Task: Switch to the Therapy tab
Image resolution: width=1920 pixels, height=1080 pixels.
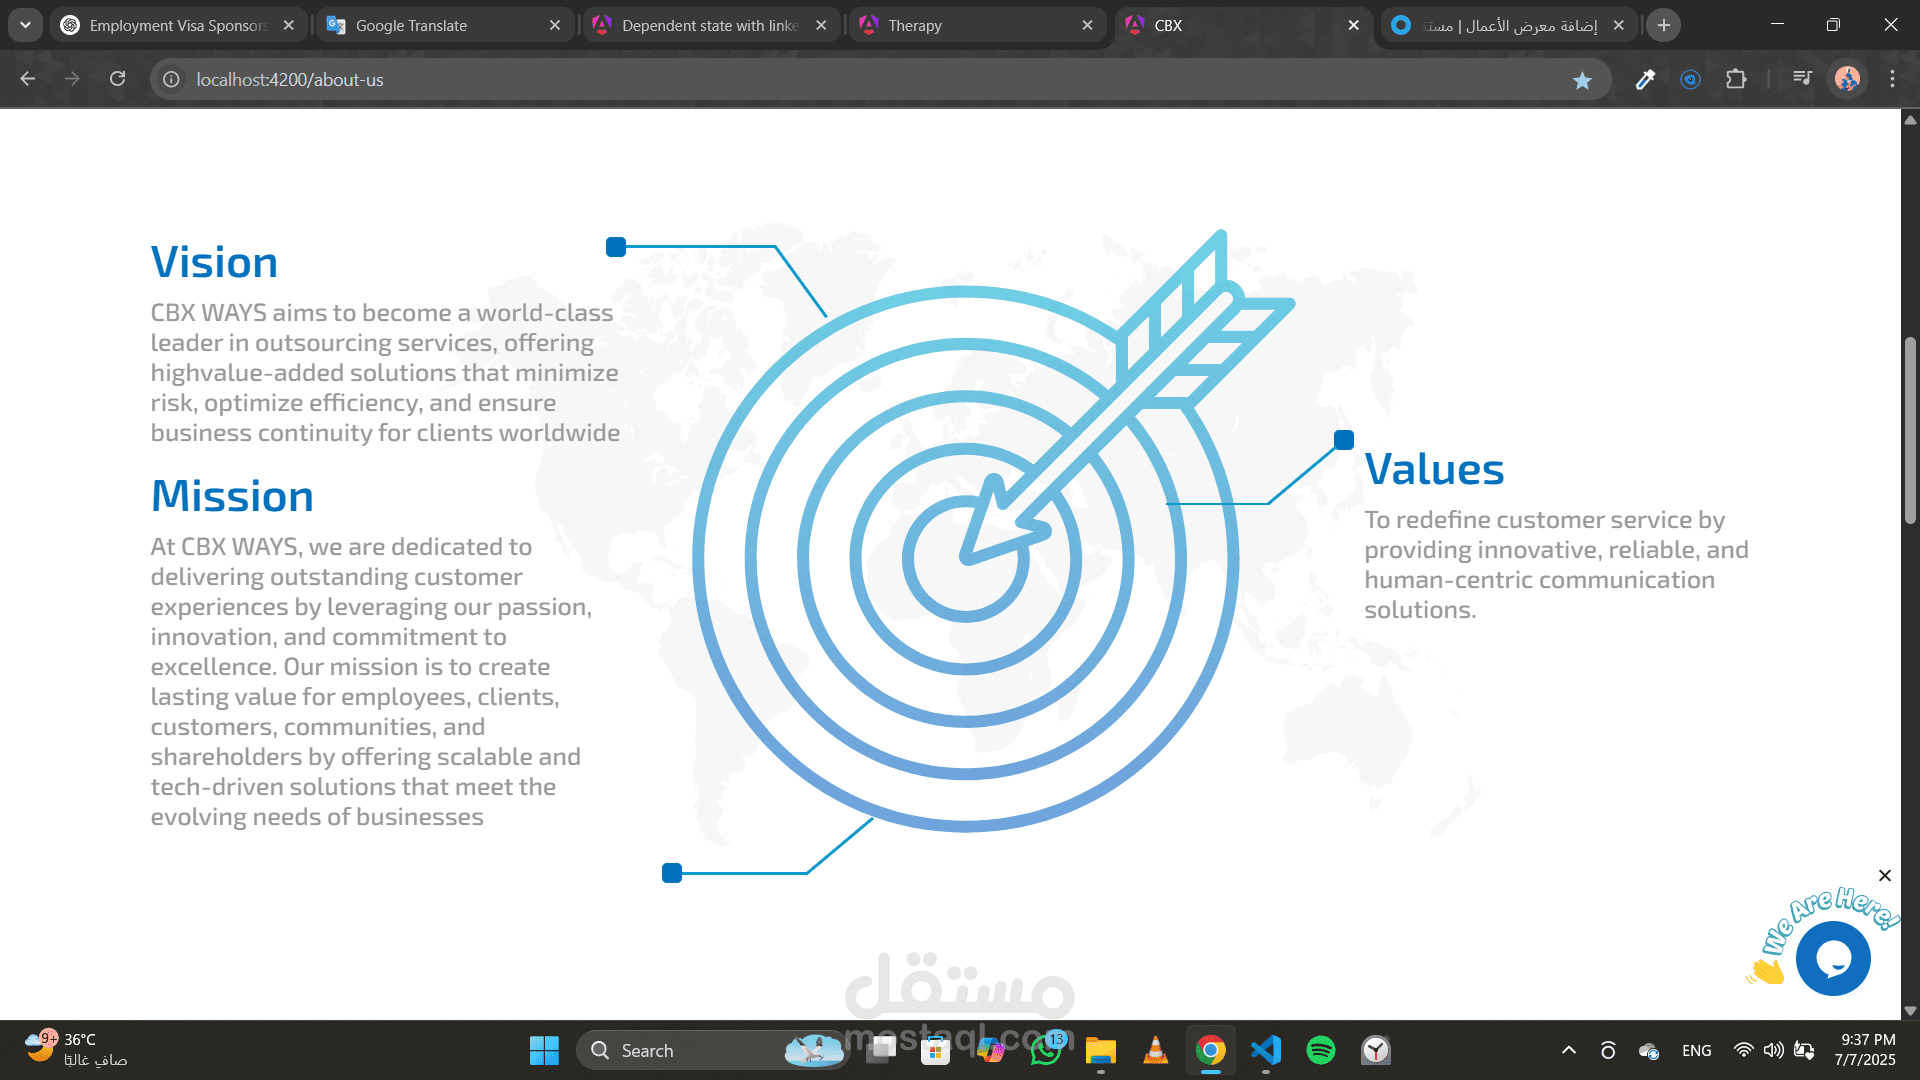Action: (976, 25)
